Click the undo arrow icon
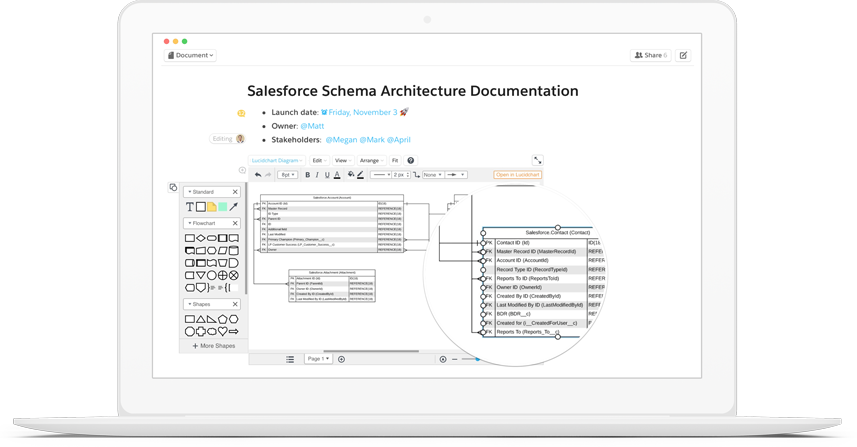Viewport: 857px width, 447px height. coord(258,175)
